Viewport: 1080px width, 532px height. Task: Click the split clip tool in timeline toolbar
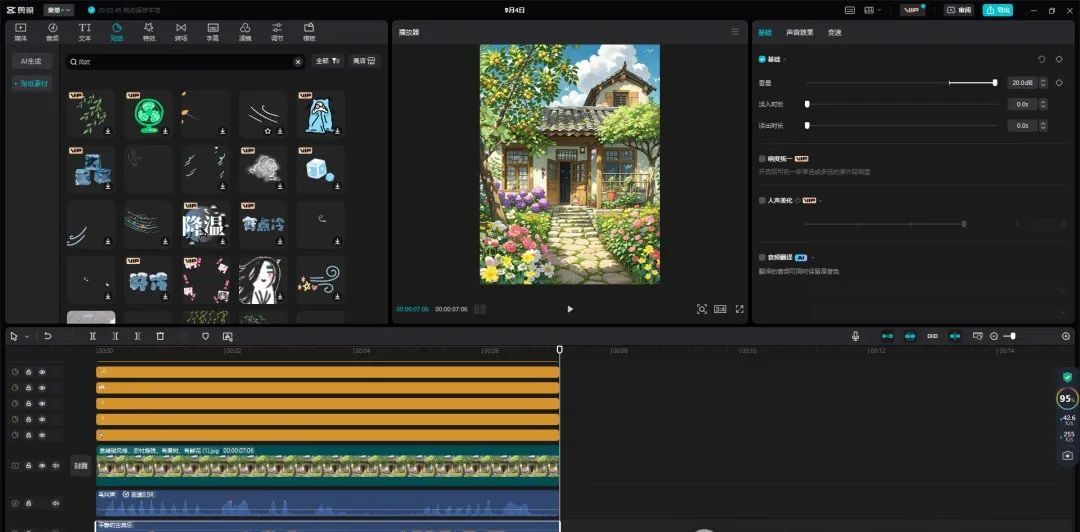(x=93, y=336)
